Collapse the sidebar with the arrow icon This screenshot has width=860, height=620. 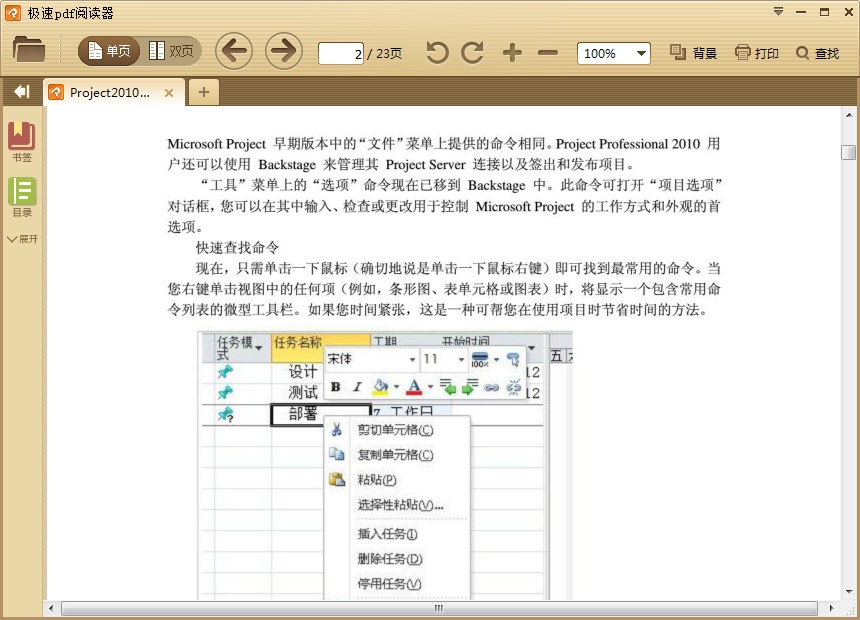coord(22,92)
